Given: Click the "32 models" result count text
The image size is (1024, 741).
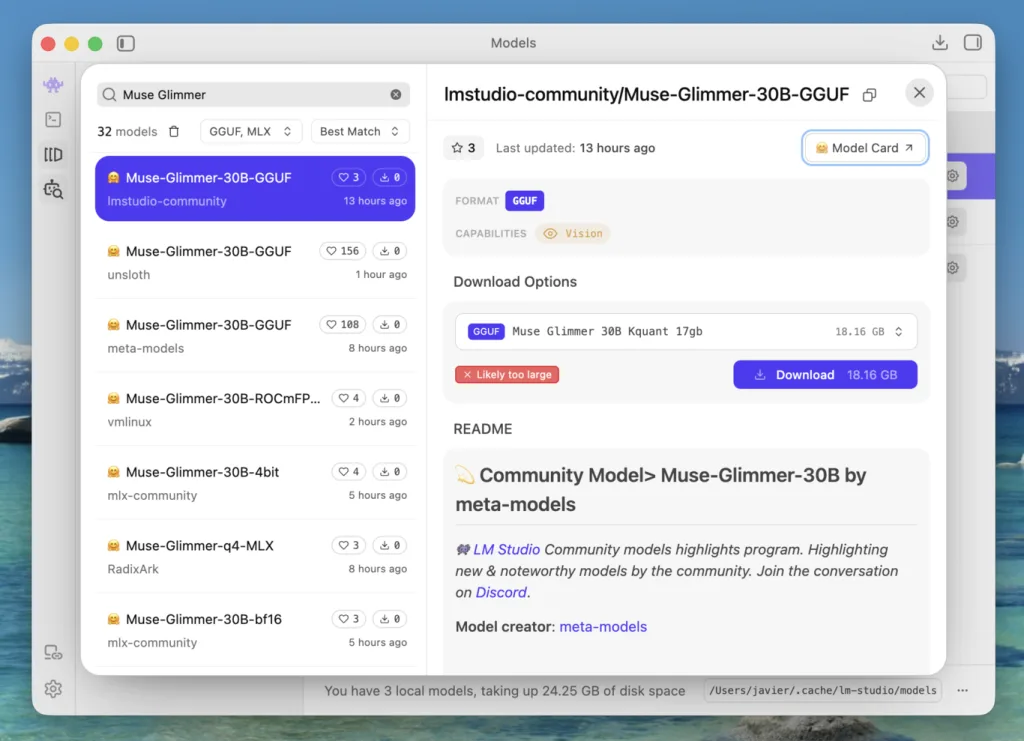Looking at the screenshot, I should click(127, 132).
